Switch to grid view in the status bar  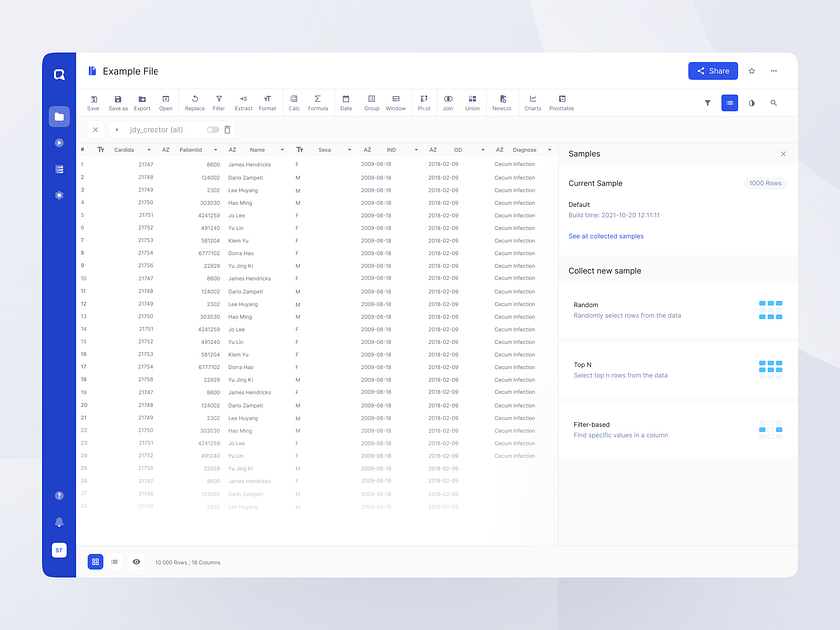click(95, 561)
